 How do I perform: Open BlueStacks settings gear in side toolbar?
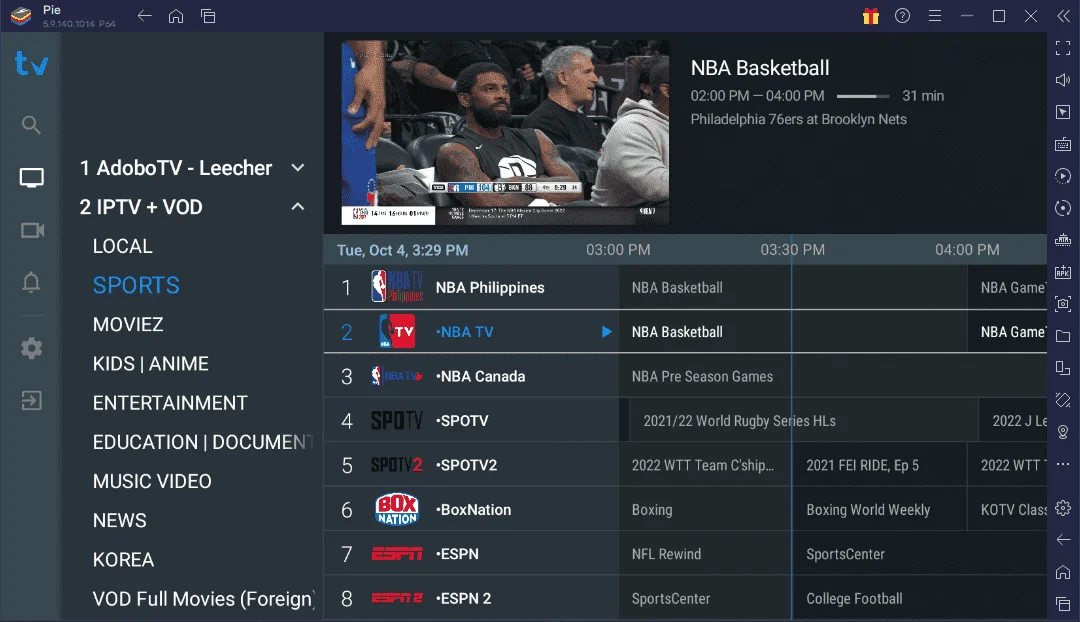point(1063,508)
